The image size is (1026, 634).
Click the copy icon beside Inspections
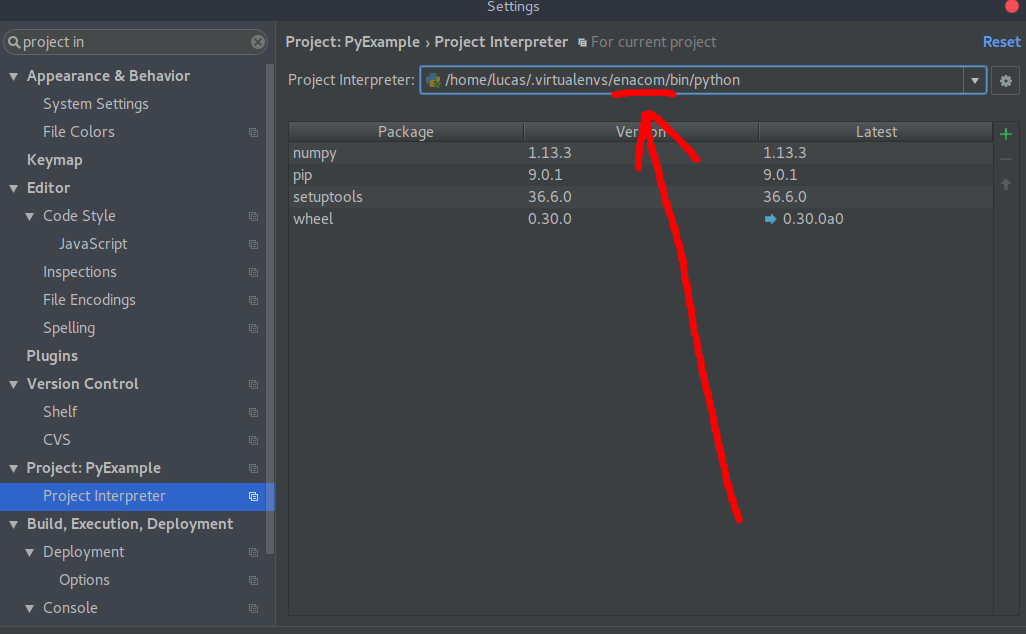253,272
